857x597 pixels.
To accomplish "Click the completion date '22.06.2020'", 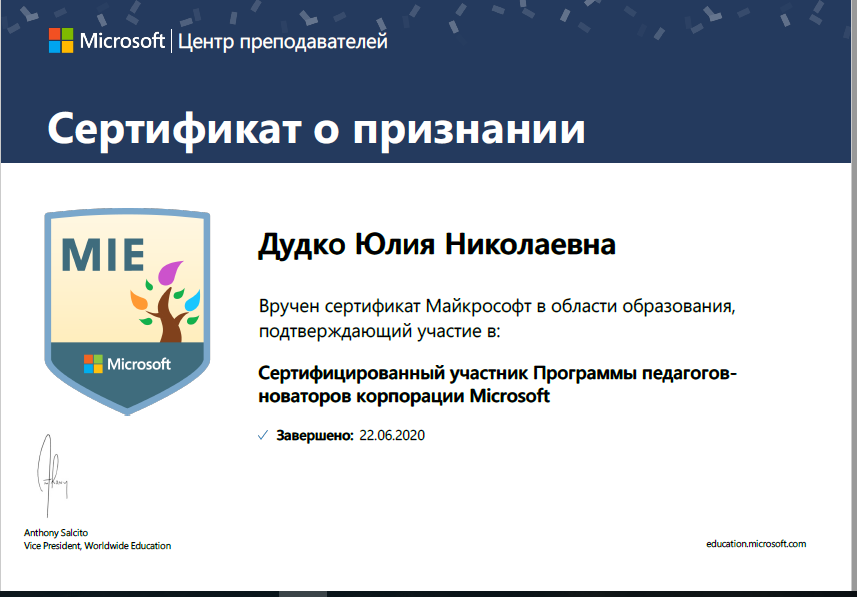I will 392,436.
